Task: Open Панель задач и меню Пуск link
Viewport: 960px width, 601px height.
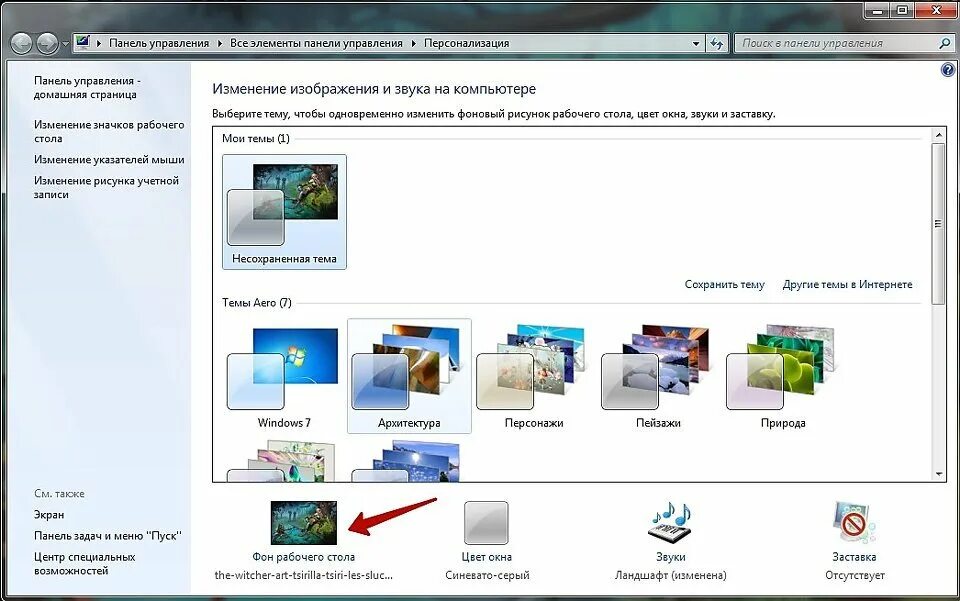Action: pyautogui.click(x=108, y=536)
